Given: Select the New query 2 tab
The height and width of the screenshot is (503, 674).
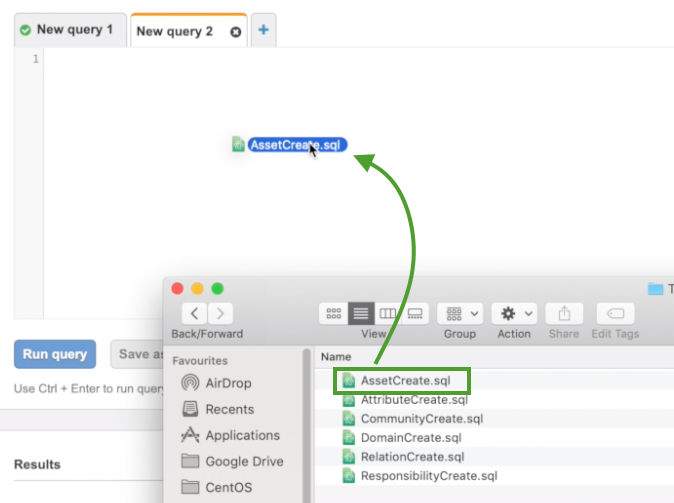Looking at the screenshot, I should [175, 31].
